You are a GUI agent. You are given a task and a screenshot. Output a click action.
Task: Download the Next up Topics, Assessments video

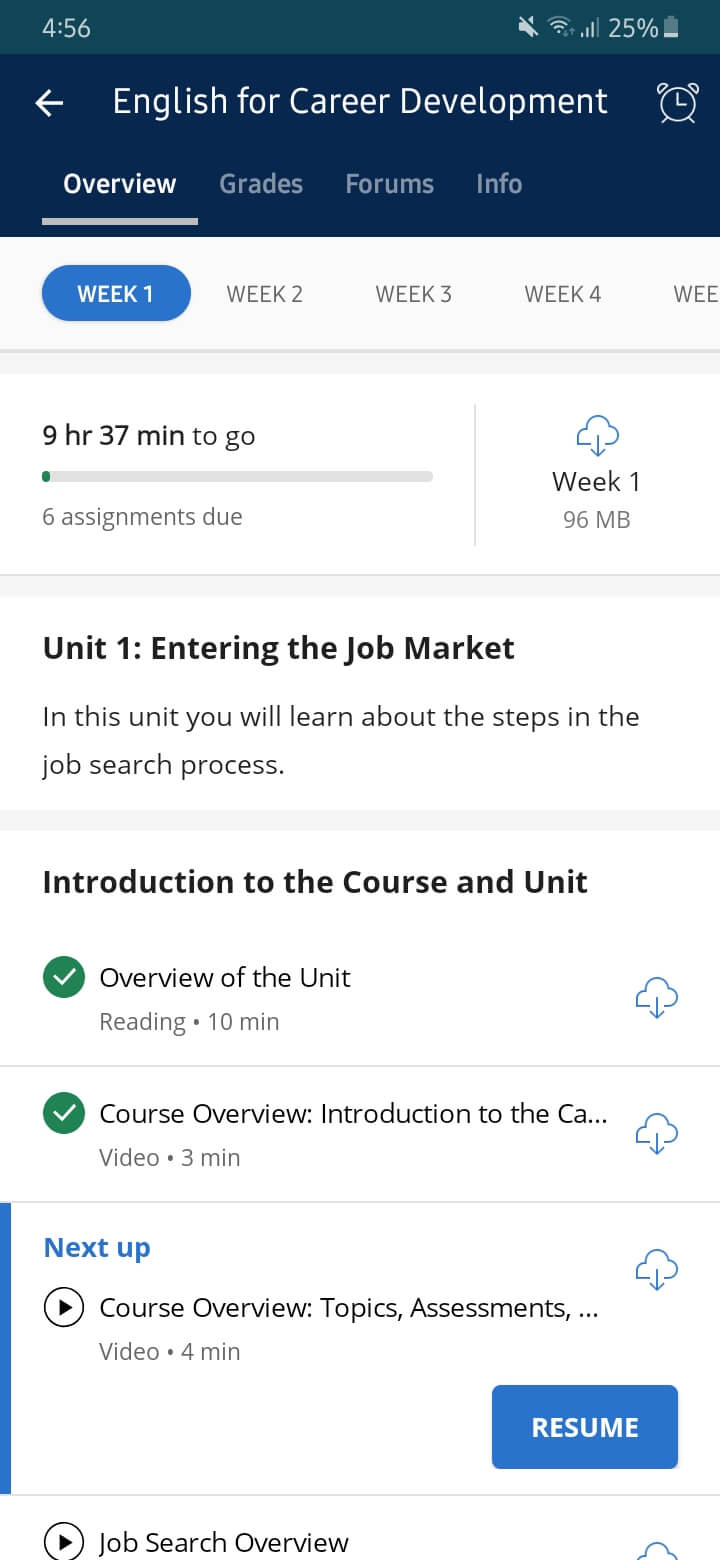(x=656, y=1270)
